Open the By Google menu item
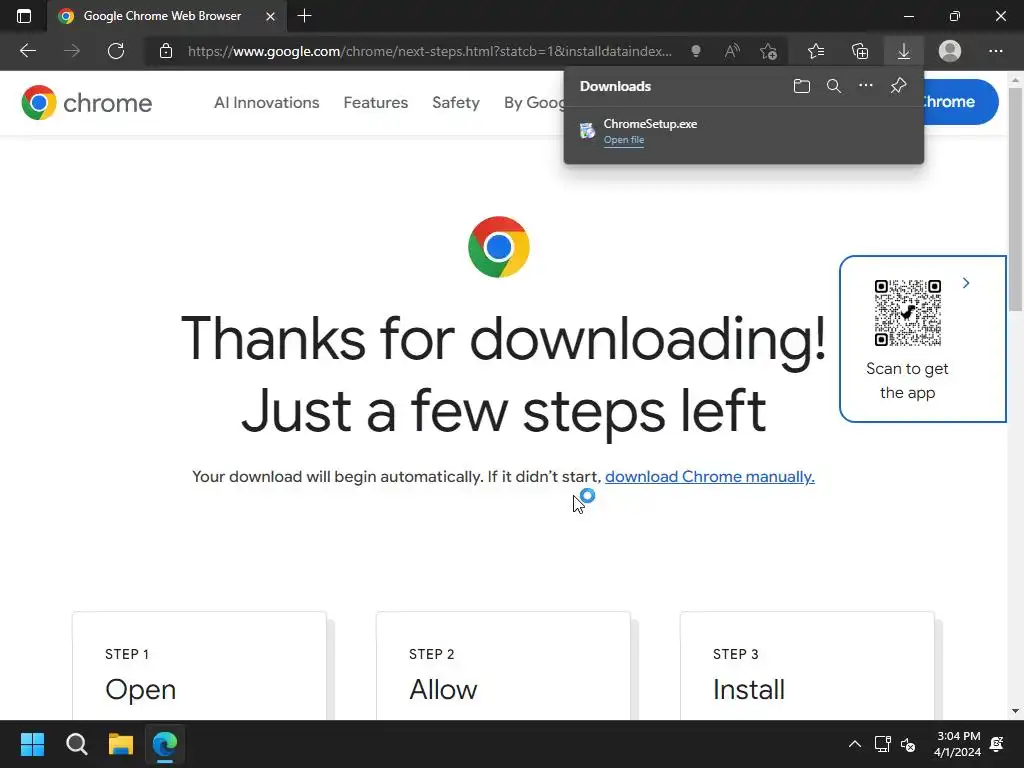Image resolution: width=1024 pixels, height=768 pixels. (534, 103)
